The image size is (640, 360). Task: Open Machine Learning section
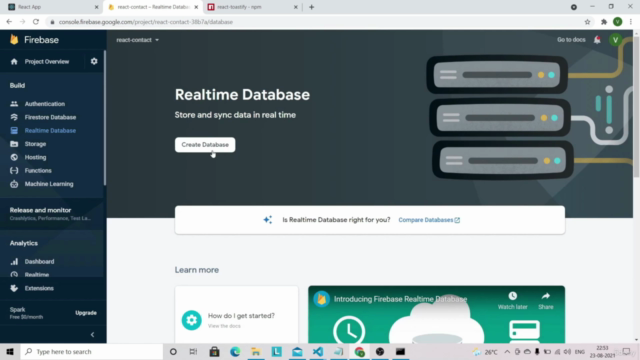pyautogui.click(x=49, y=184)
